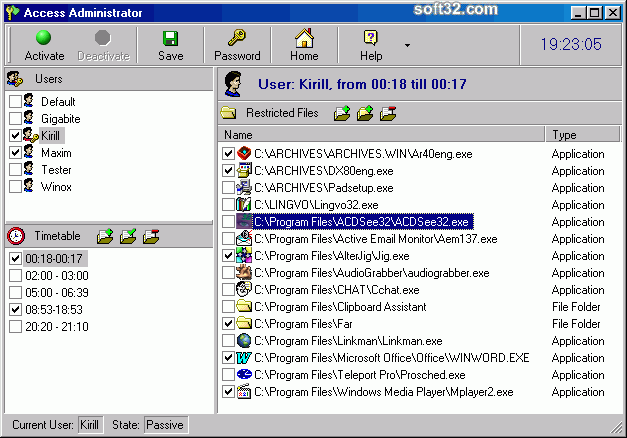Click the Cchat.exe face icon
Image resolution: width=627 pixels, height=438 pixels.
tap(244, 289)
